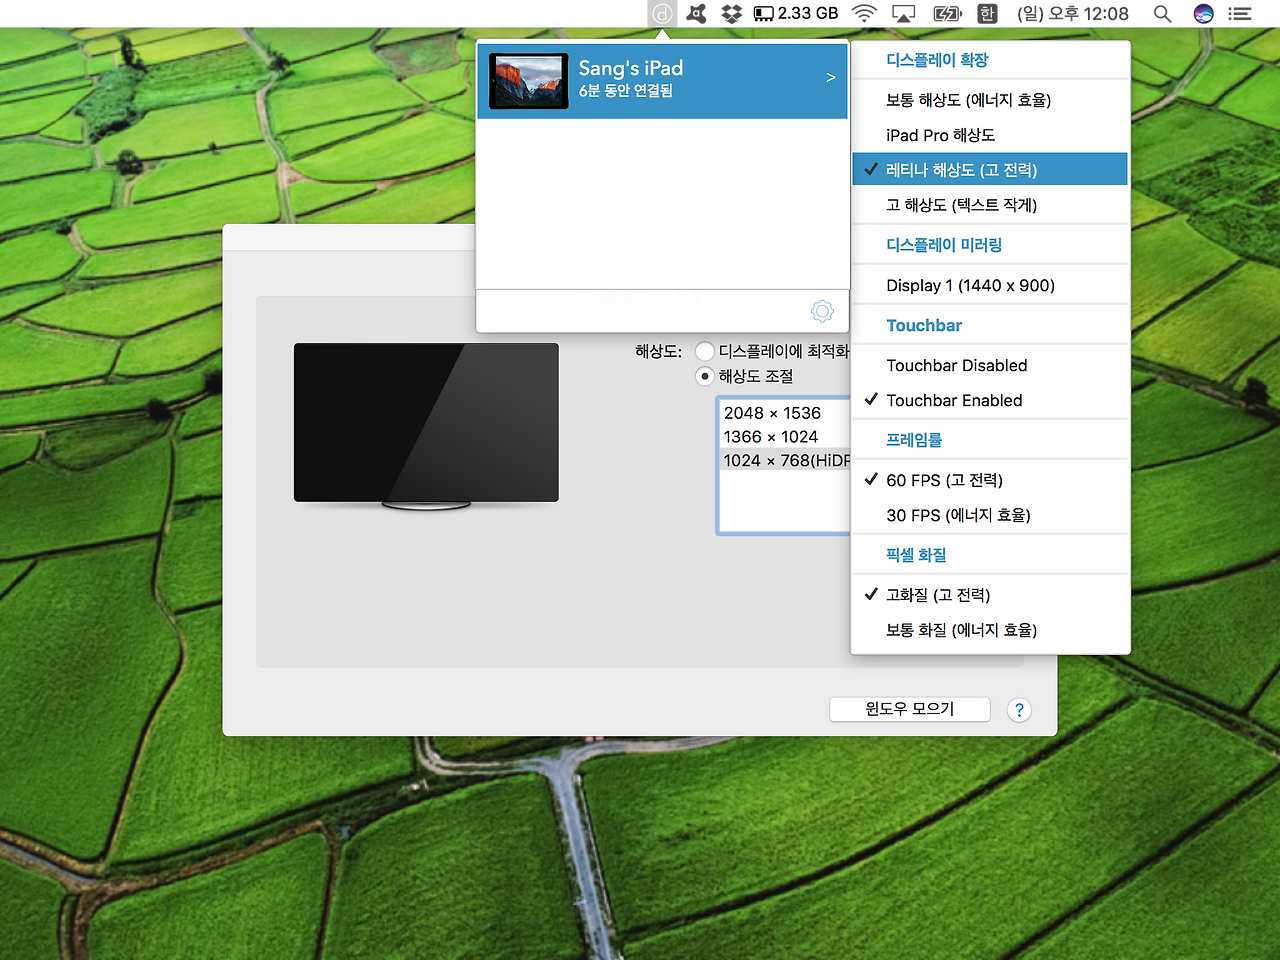Open Spotlight search magnifier
The image size is (1280, 960).
[1162, 14]
